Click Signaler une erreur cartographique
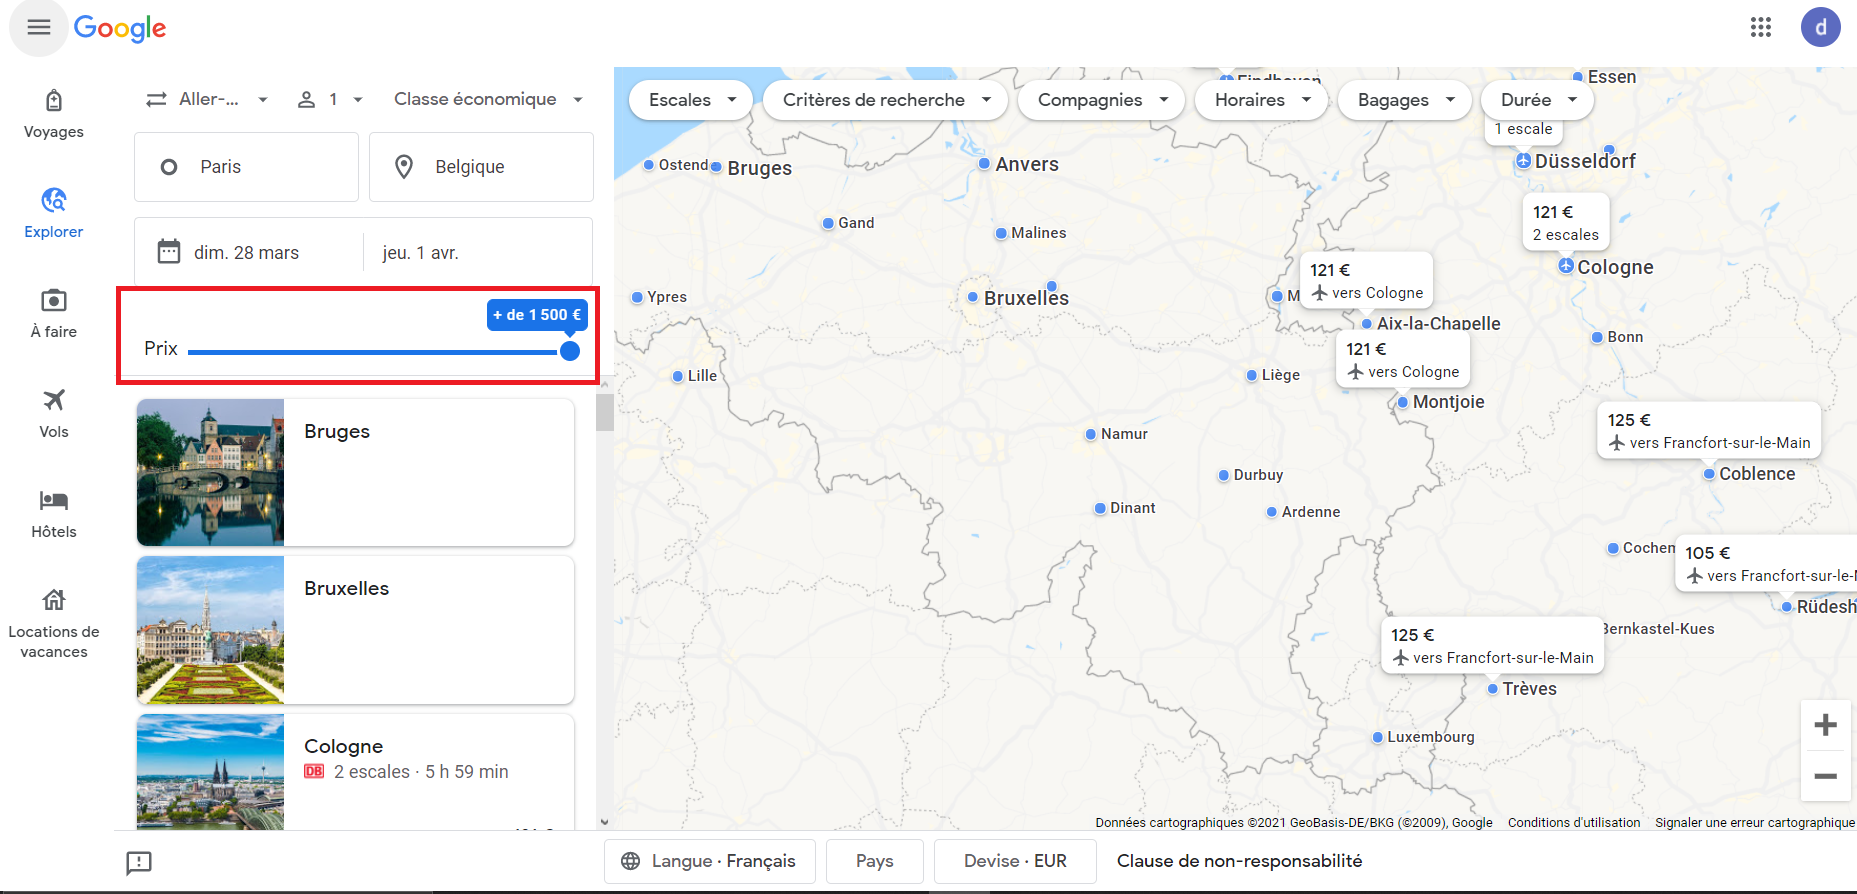The height and width of the screenshot is (894, 1857). pyautogui.click(x=1755, y=823)
